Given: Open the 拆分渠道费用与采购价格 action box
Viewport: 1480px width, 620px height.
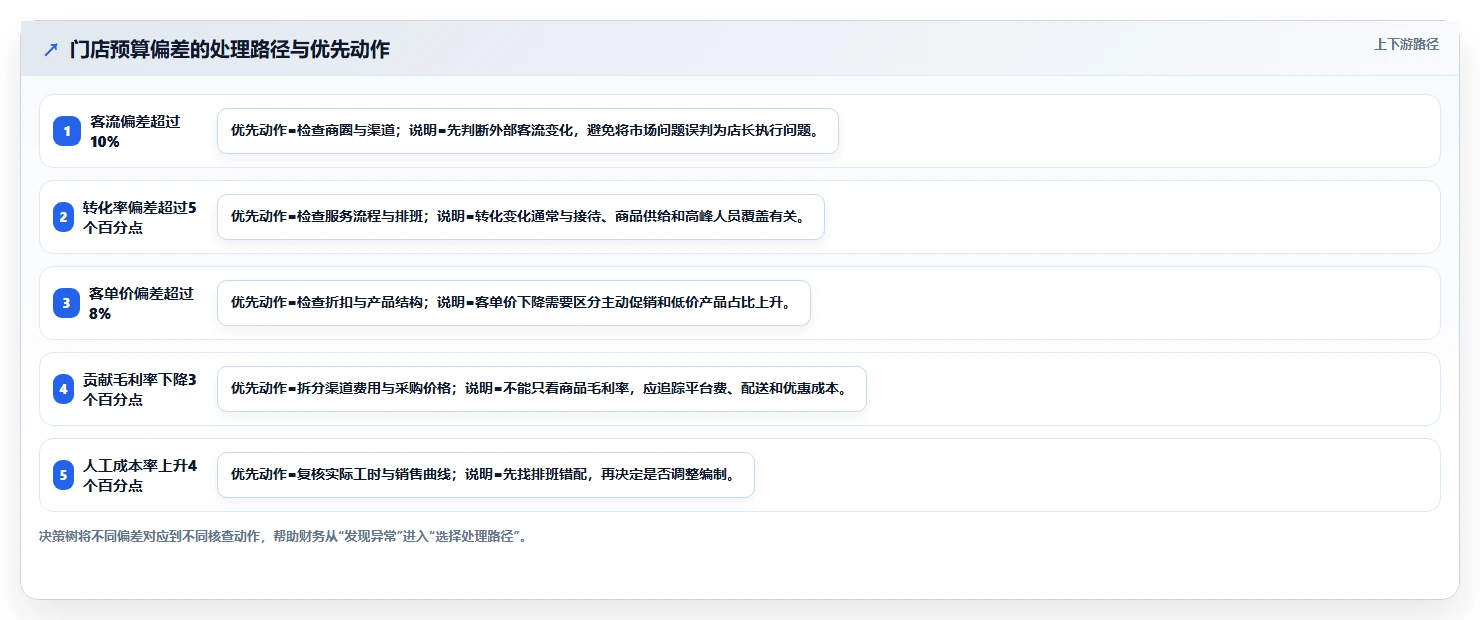Looking at the screenshot, I should click(541, 389).
